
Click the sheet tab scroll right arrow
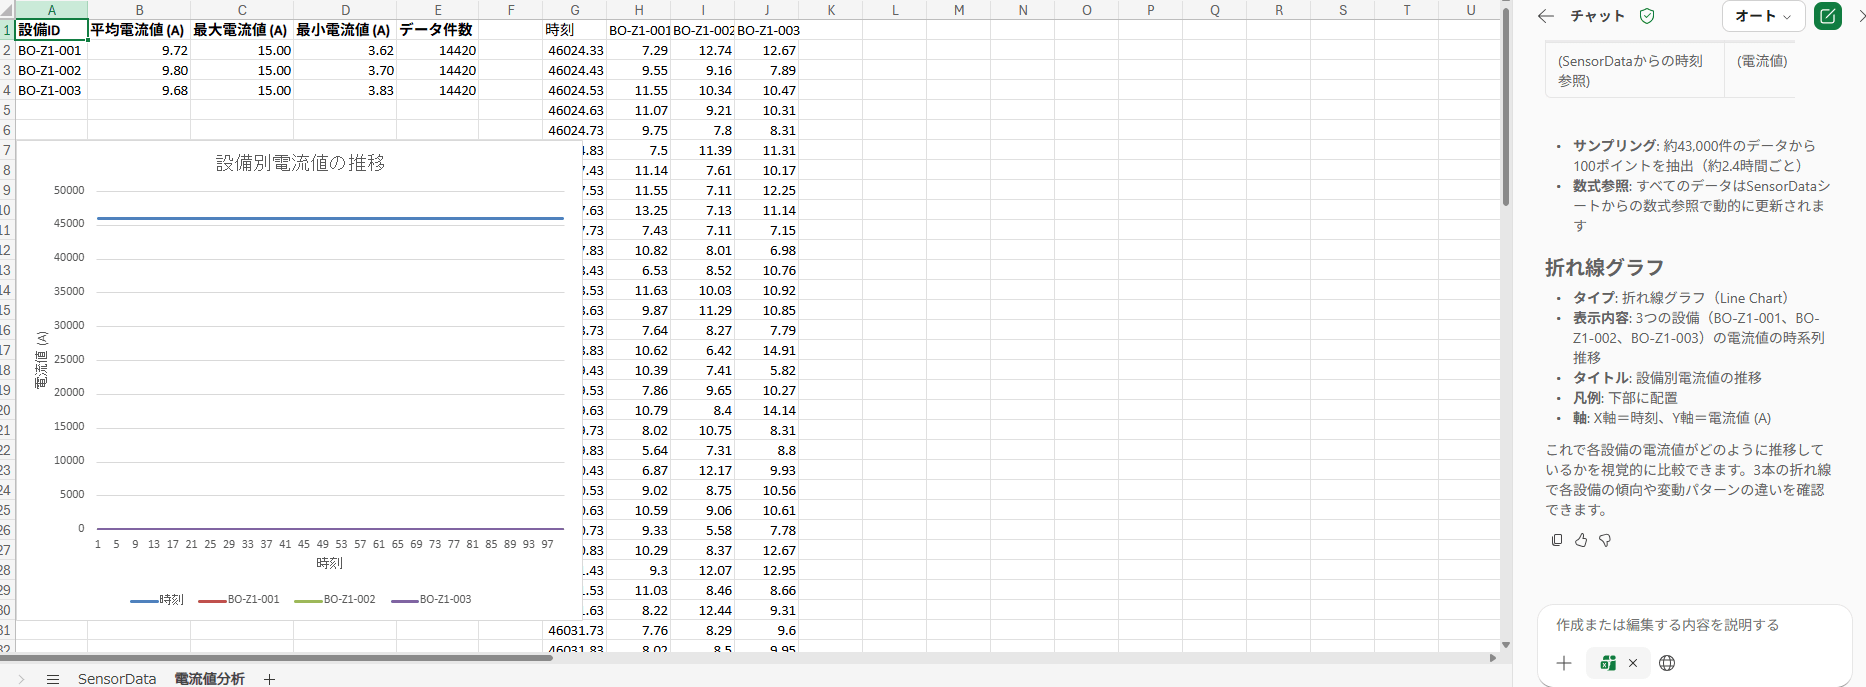point(21,679)
